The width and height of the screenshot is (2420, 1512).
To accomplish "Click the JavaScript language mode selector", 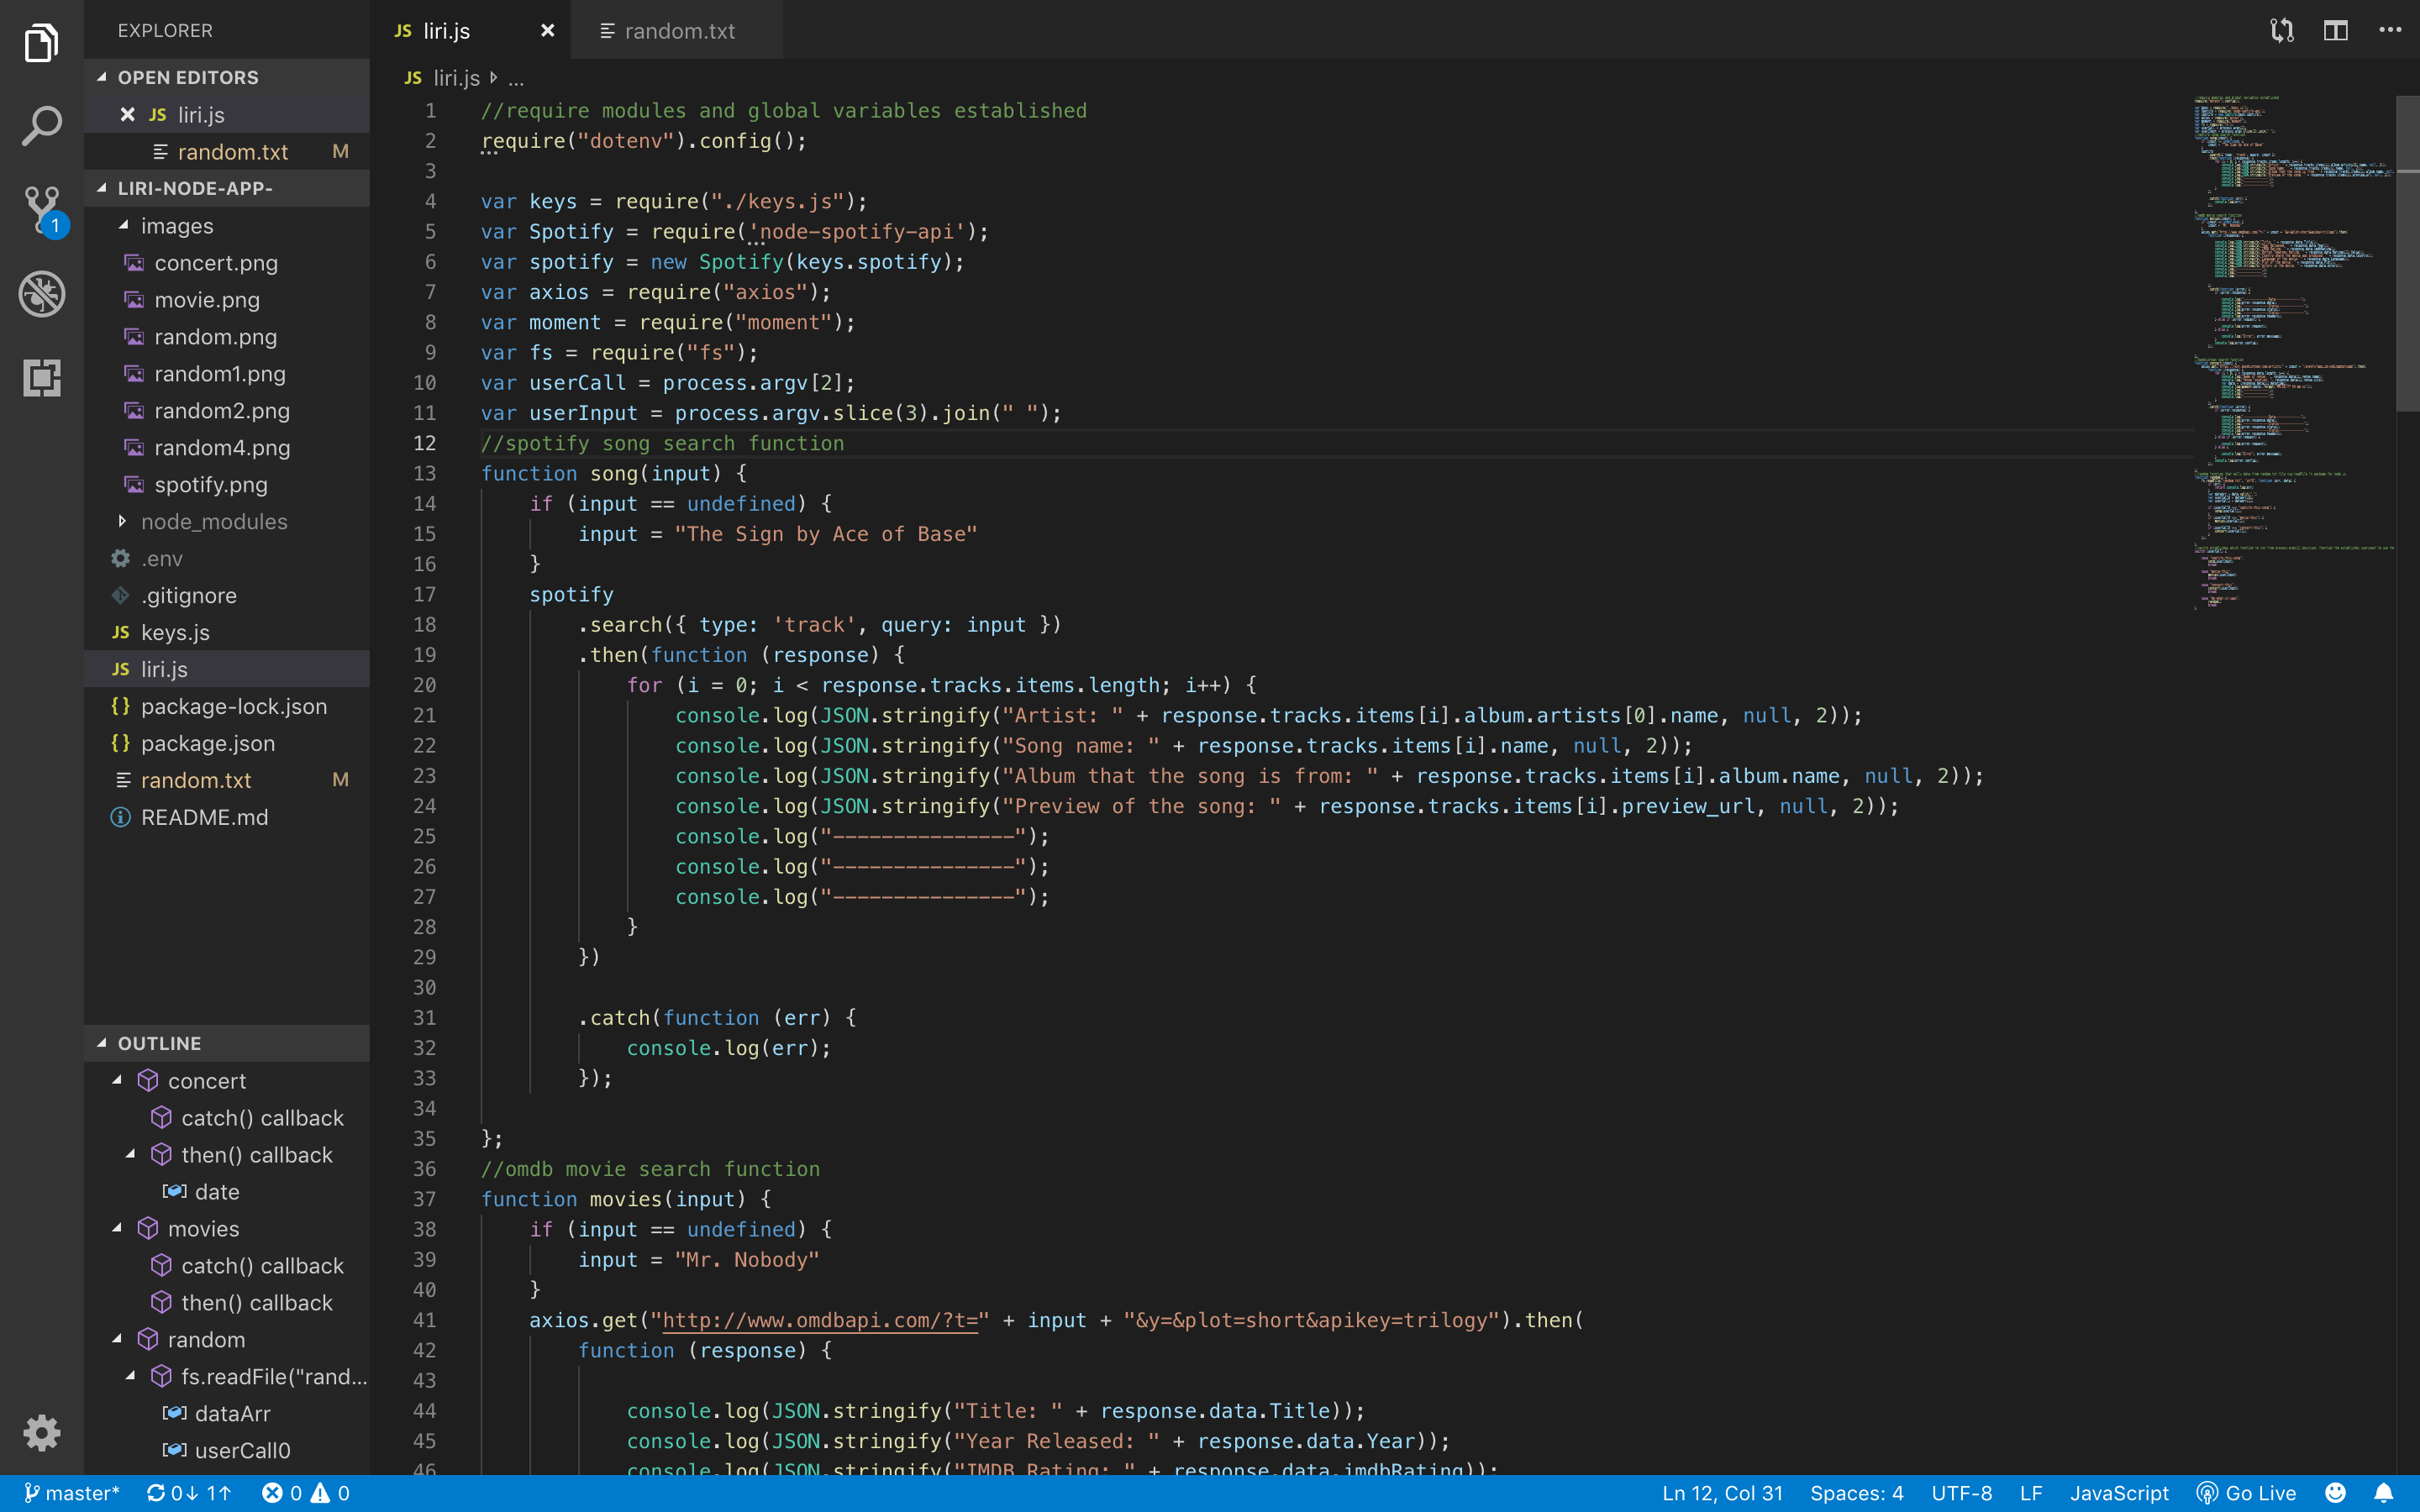I will (x=2118, y=1493).
